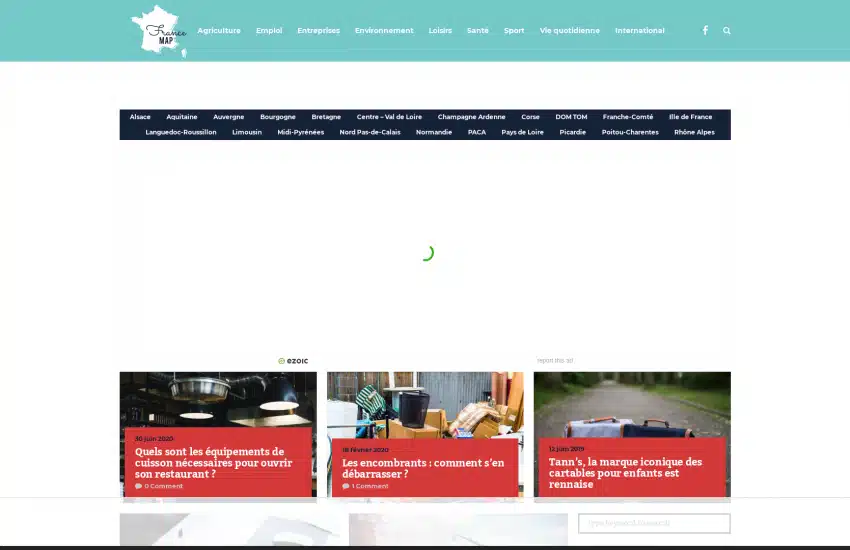
Task: Open the search magnifier icon
Action: coord(726,31)
